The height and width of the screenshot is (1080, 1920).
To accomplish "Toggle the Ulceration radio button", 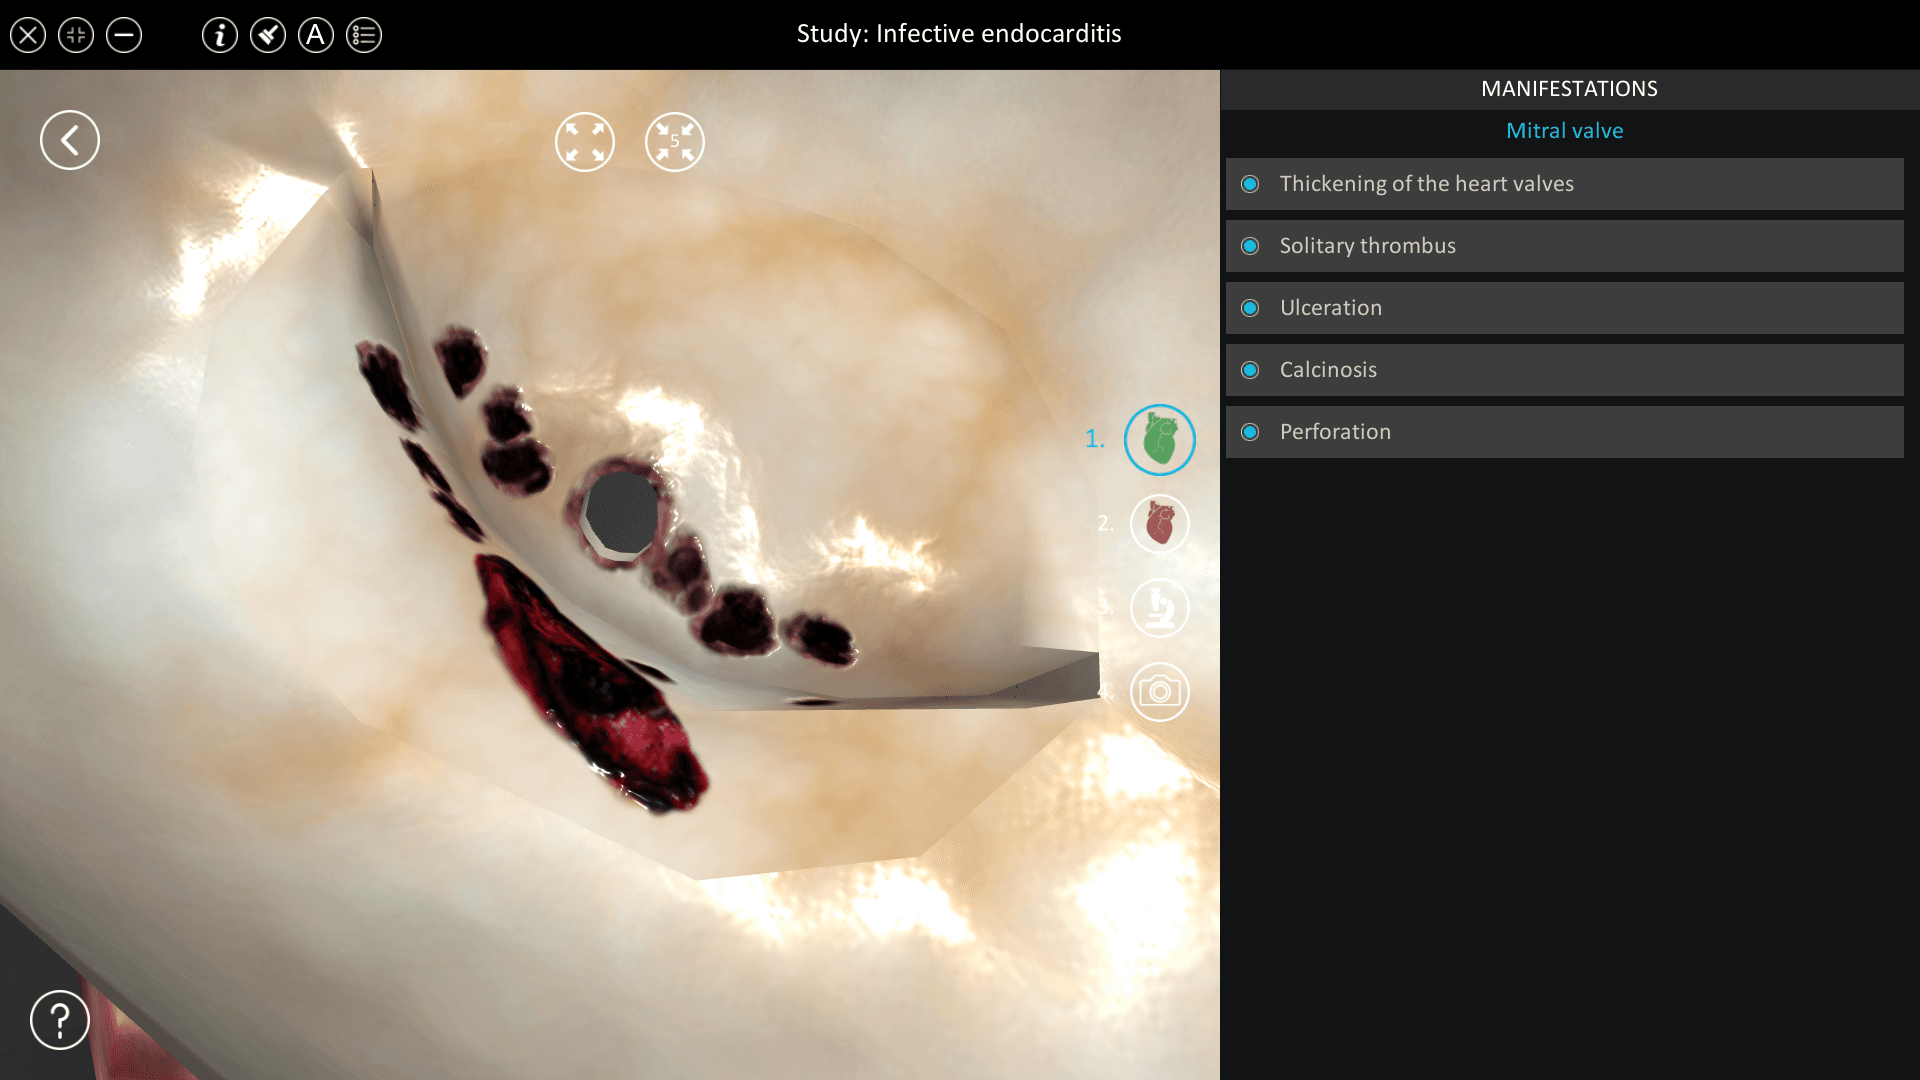I will pyautogui.click(x=1250, y=308).
